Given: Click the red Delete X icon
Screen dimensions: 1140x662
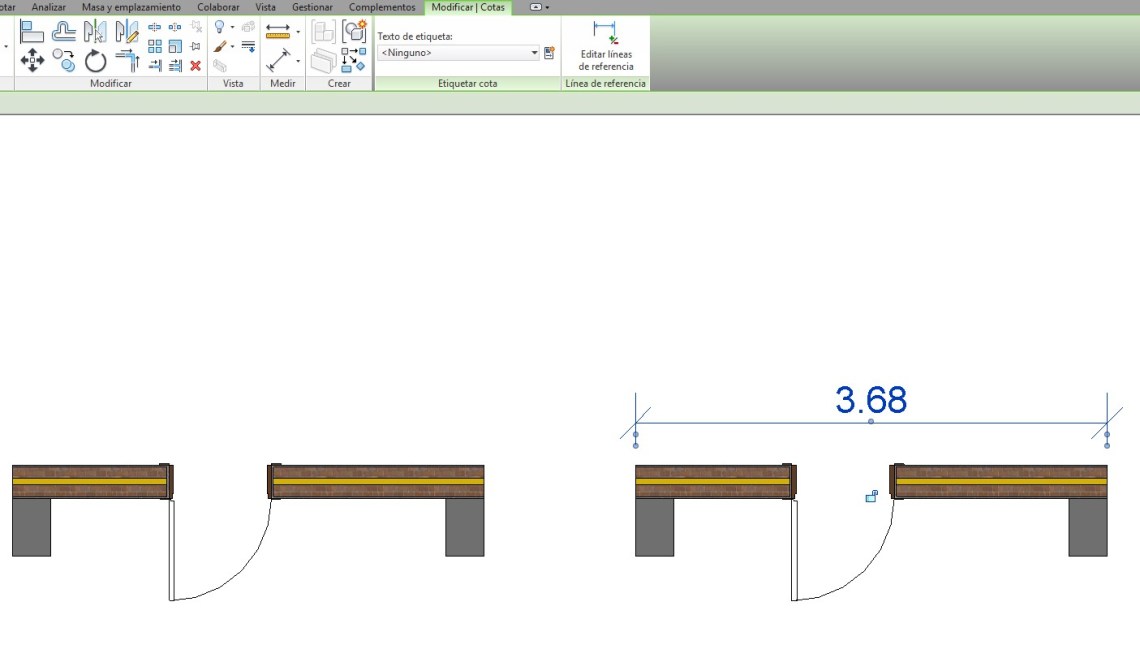Looking at the screenshot, I should tap(195, 66).
